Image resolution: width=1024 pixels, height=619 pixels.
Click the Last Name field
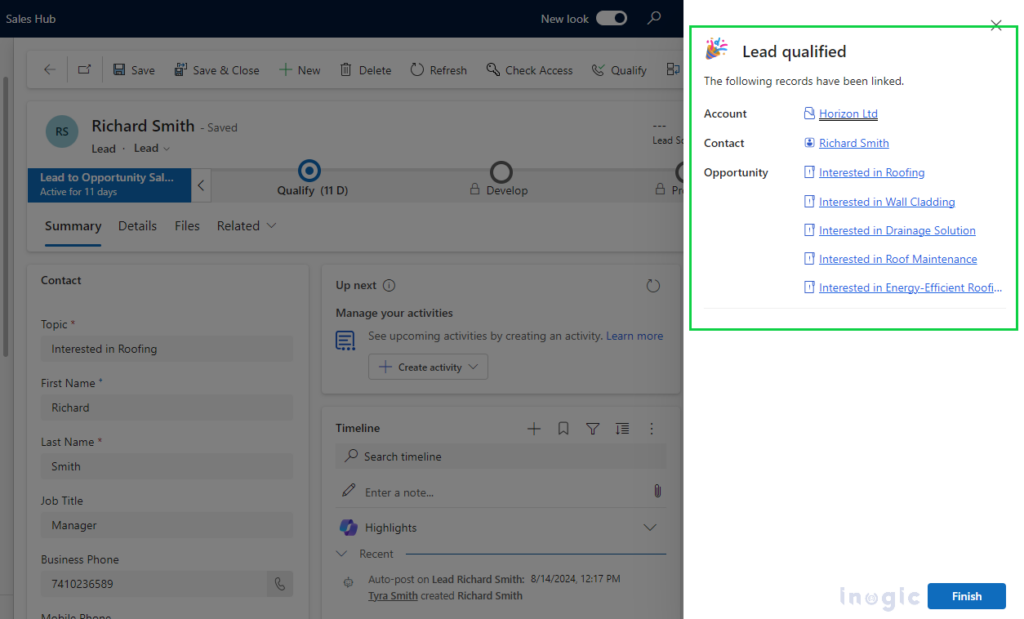[167, 466]
